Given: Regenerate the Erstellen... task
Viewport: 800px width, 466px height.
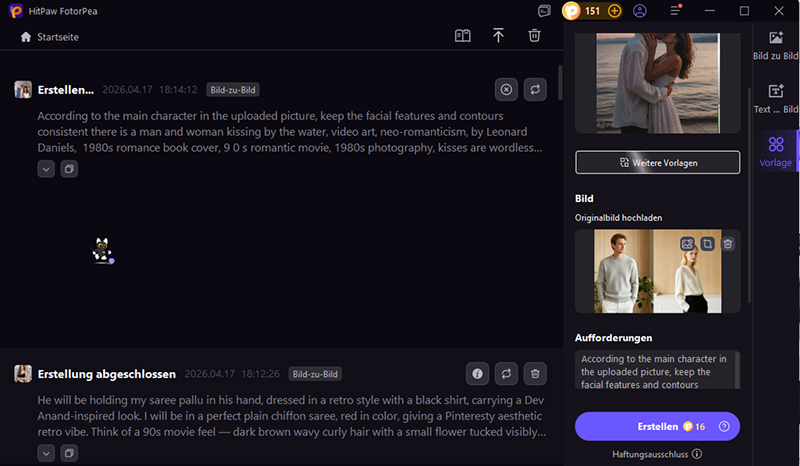Looking at the screenshot, I should point(535,89).
